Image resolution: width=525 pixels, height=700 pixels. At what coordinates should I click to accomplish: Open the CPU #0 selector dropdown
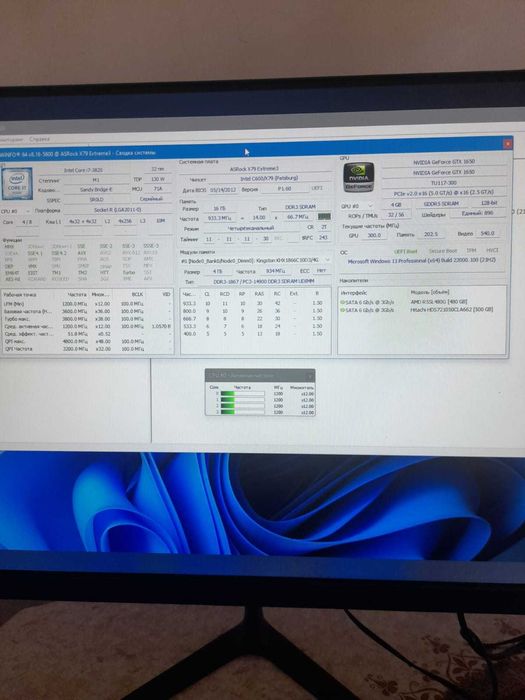pyautogui.click(x=27, y=210)
